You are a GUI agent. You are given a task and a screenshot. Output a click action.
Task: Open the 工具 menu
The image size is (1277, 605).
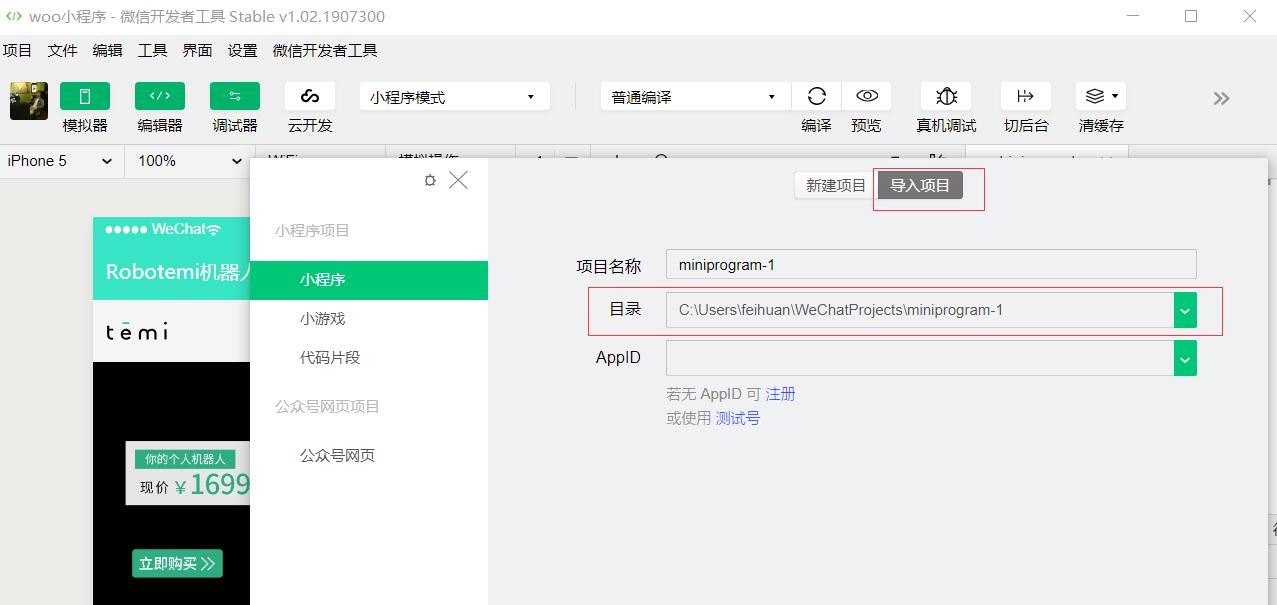point(152,51)
